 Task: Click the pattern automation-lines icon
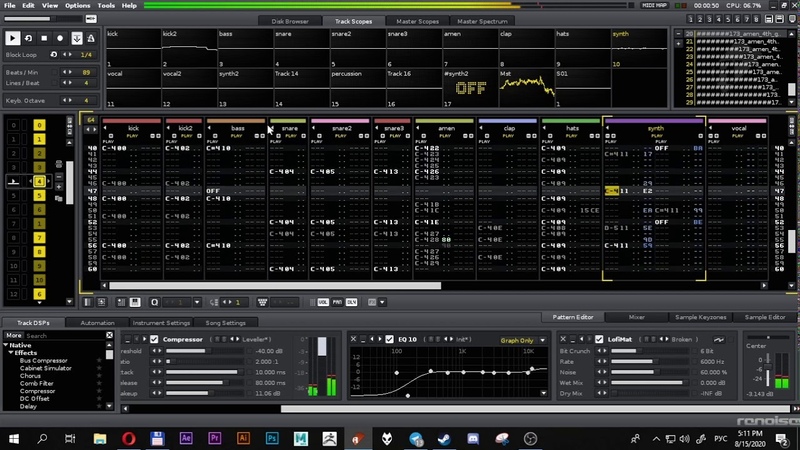[121, 303]
